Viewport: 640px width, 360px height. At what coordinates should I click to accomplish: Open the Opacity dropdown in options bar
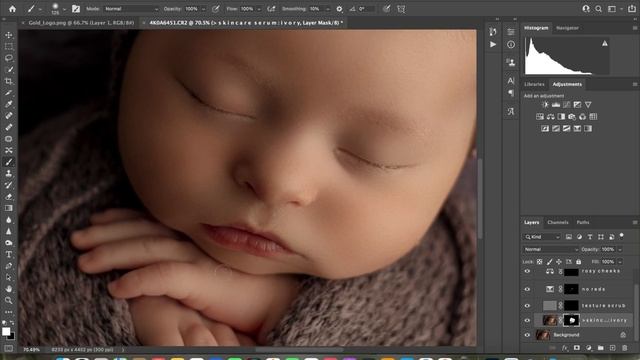[x=203, y=9]
